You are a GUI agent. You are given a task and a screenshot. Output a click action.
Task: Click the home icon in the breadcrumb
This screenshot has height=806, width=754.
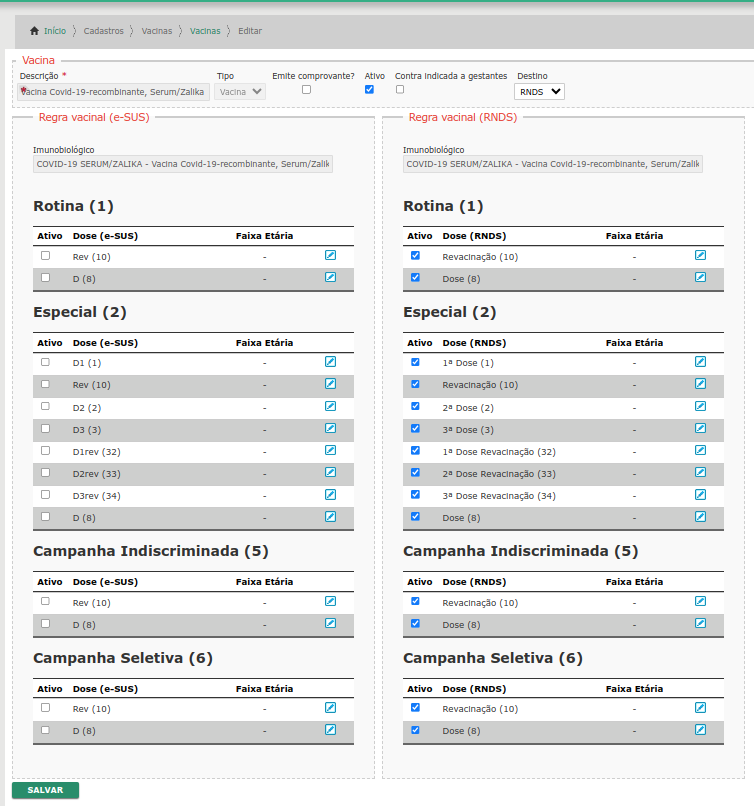pyautogui.click(x=34, y=31)
